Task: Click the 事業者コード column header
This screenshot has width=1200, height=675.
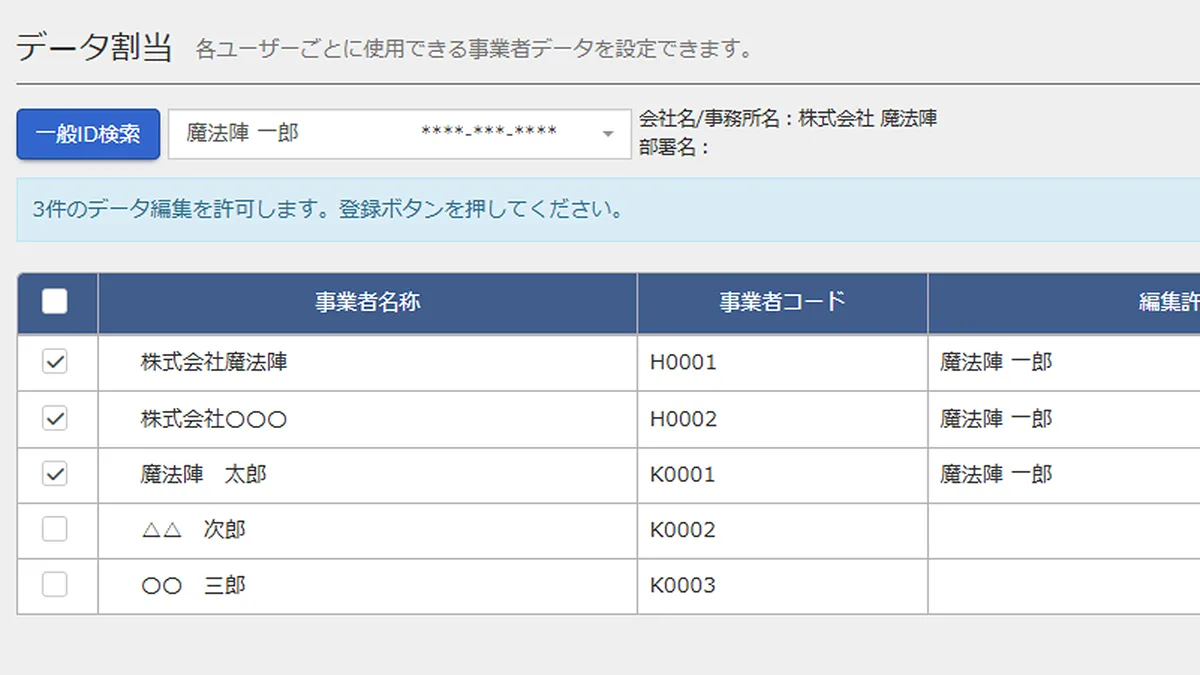Action: [782, 303]
